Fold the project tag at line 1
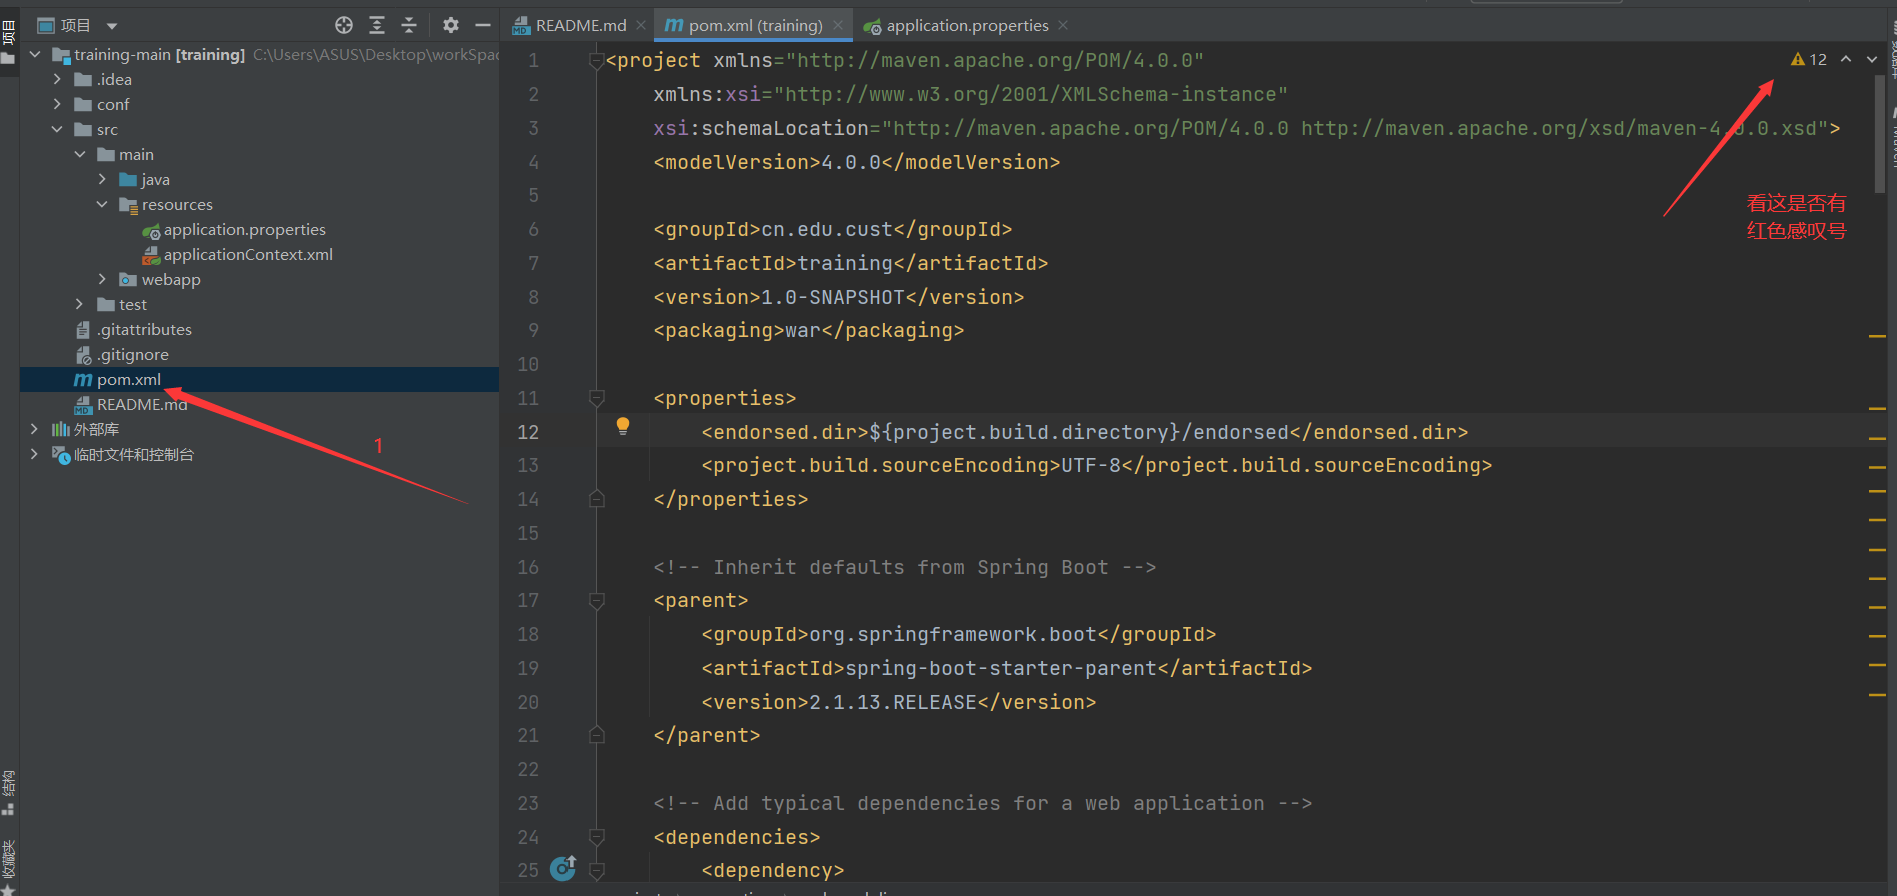The image size is (1897, 896). [x=597, y=61]
